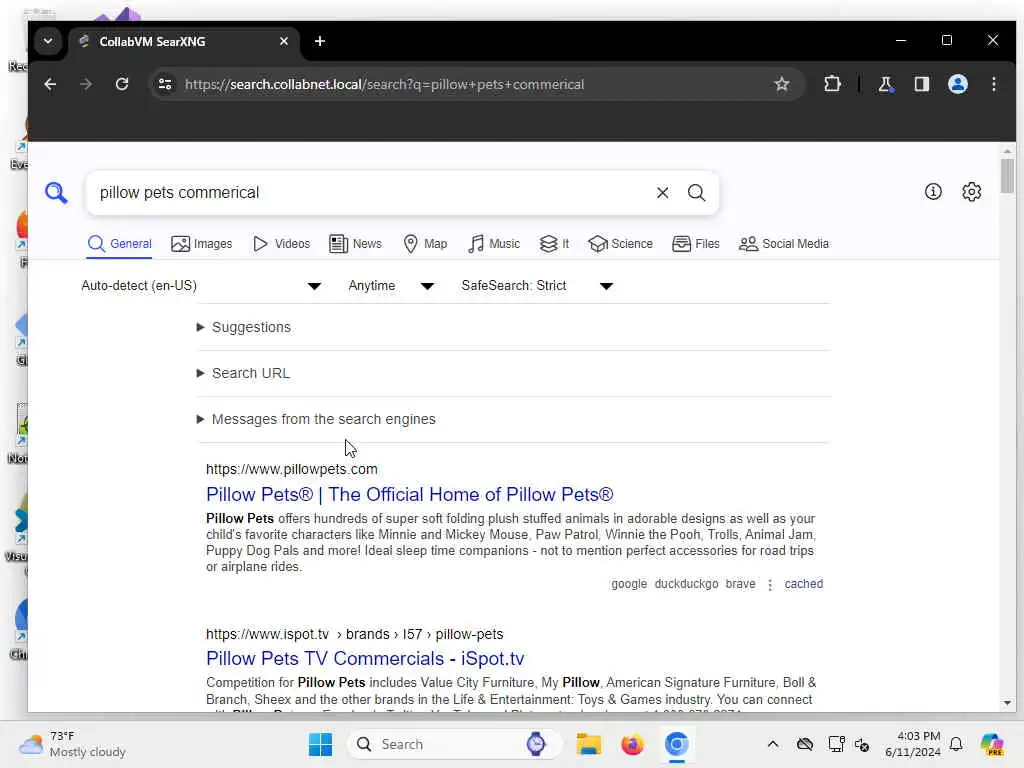1024x768 pixels.
Task: Open Chrome three-dot menu
Action: (993, 84)
